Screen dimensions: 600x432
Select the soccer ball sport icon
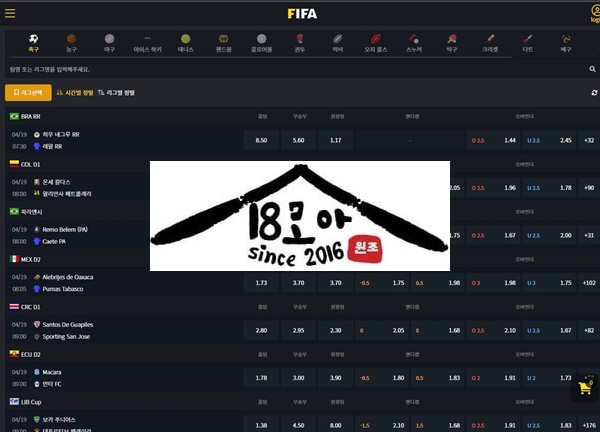point(33,39)
